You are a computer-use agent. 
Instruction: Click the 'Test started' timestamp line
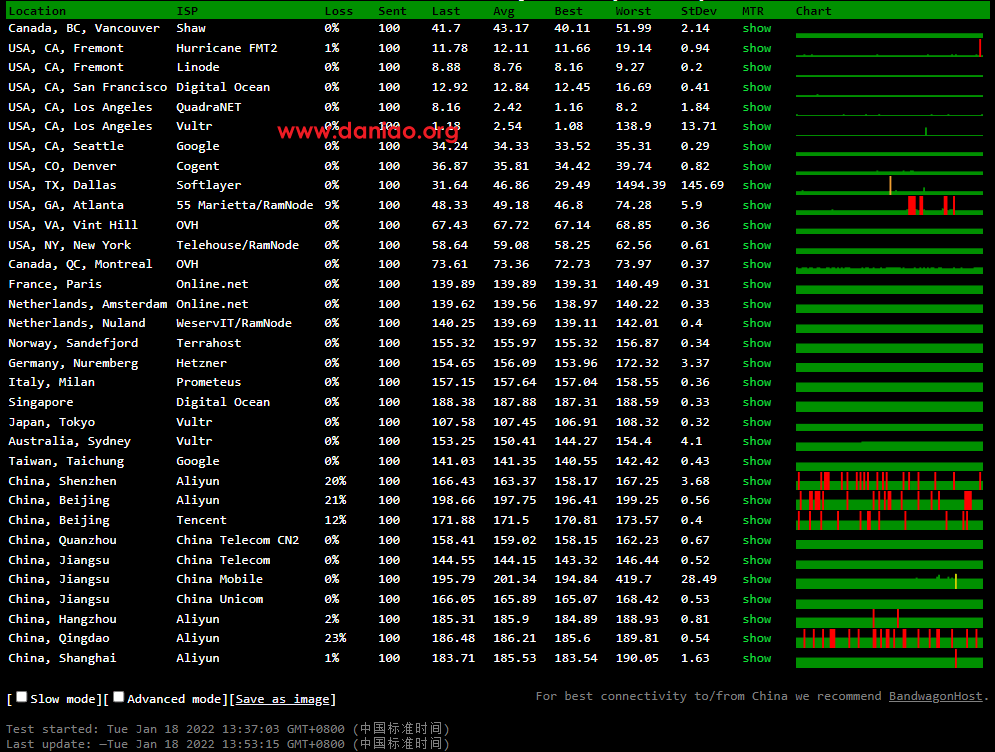coord(228,729)
